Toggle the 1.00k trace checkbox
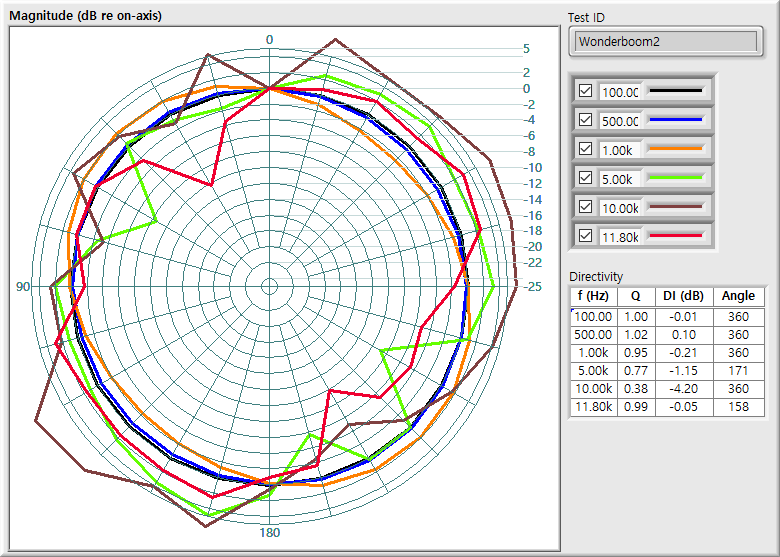The width and height of the screenshot is (780, 557). pos(585,149)
